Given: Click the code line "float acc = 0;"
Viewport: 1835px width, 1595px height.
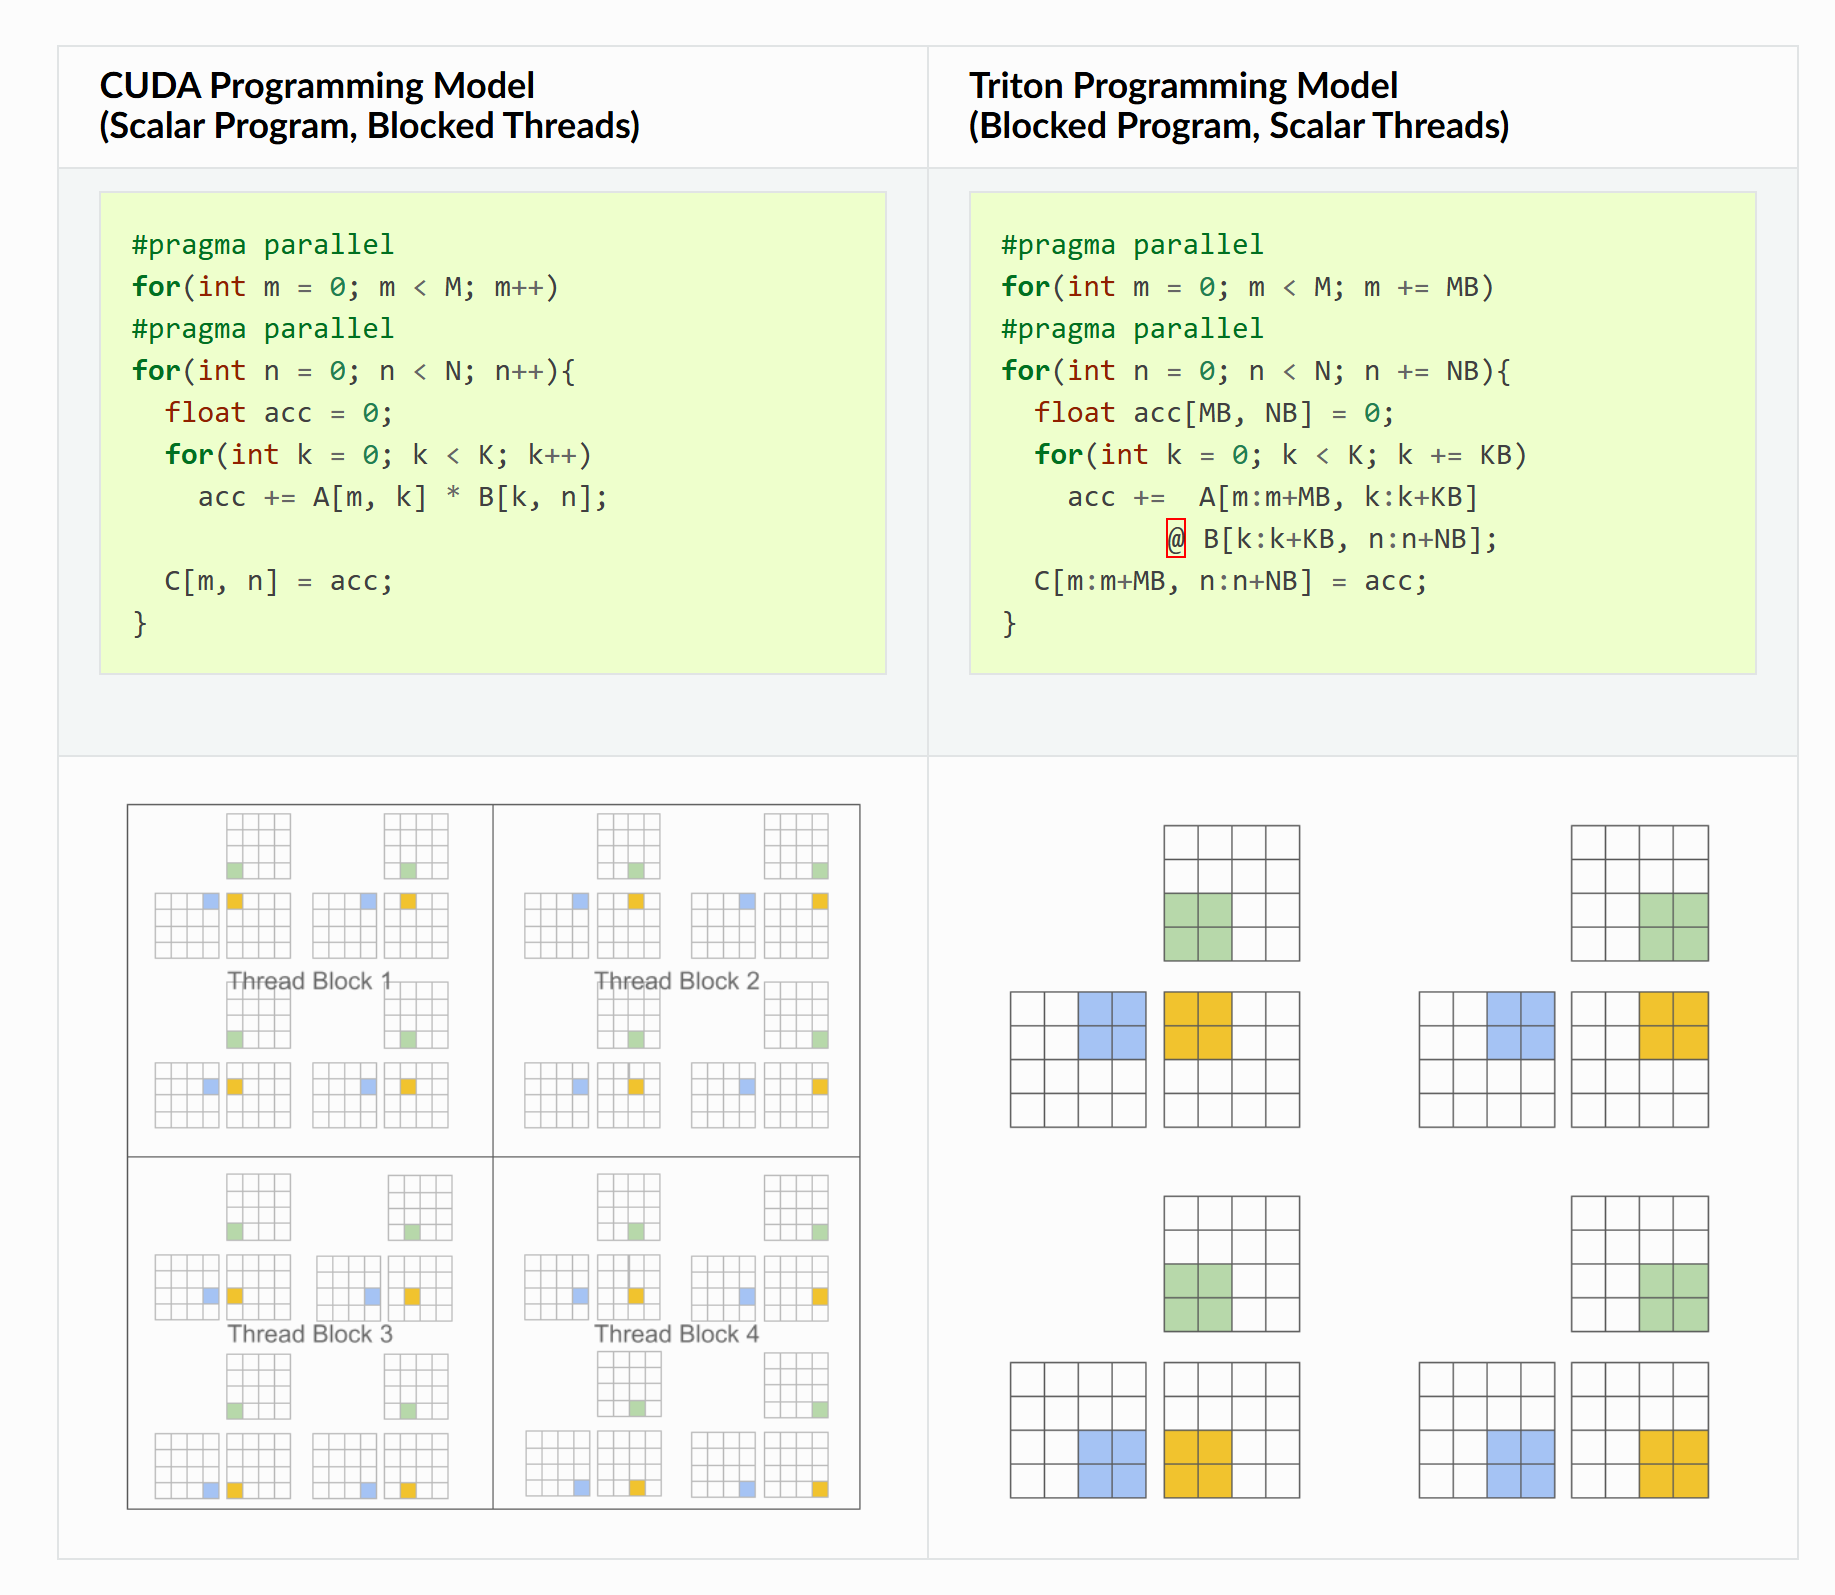Looking at the screenshot, I should click(x=279, y=413).
